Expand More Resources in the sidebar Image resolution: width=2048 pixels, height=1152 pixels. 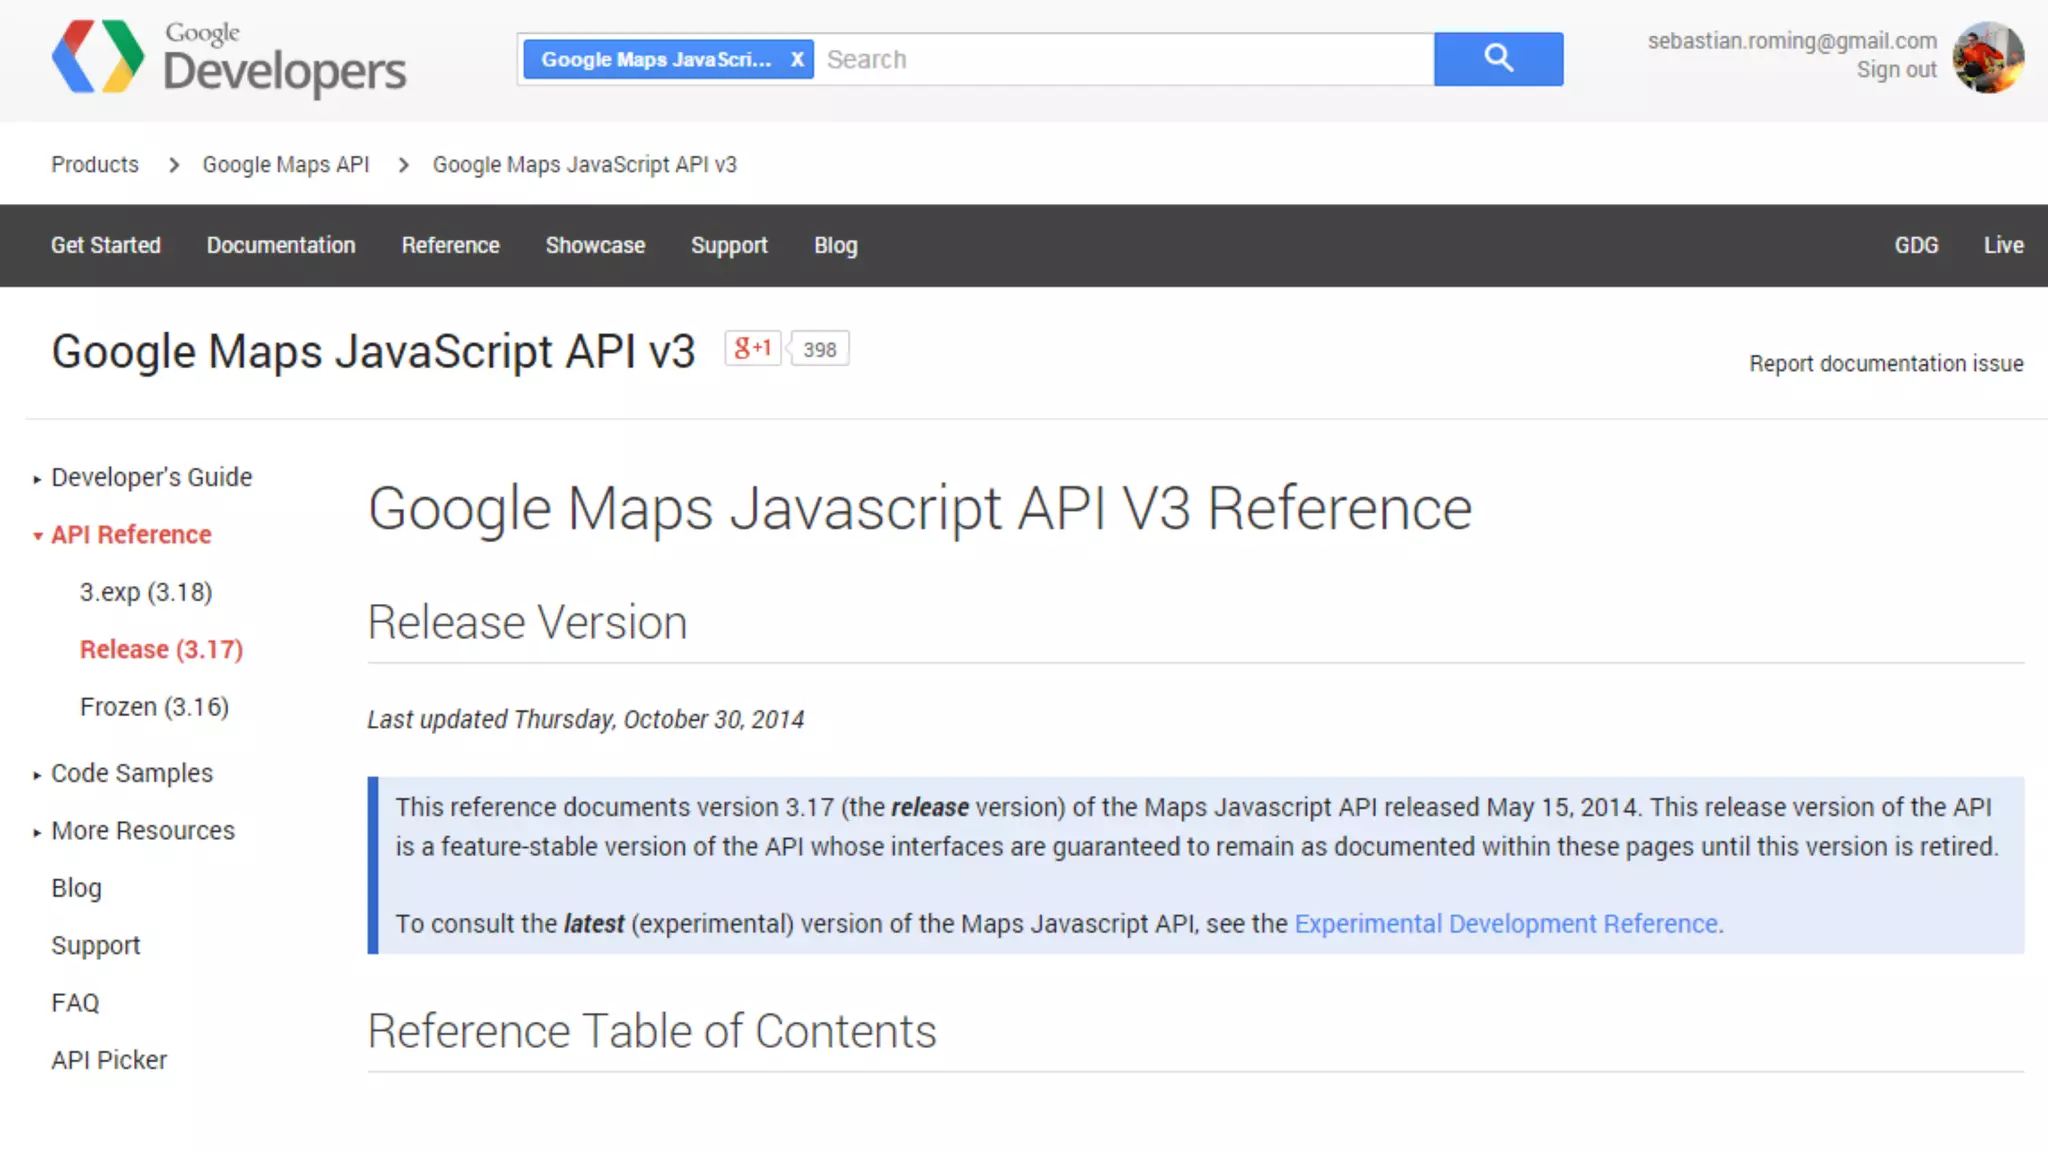[x=37, y=832]
